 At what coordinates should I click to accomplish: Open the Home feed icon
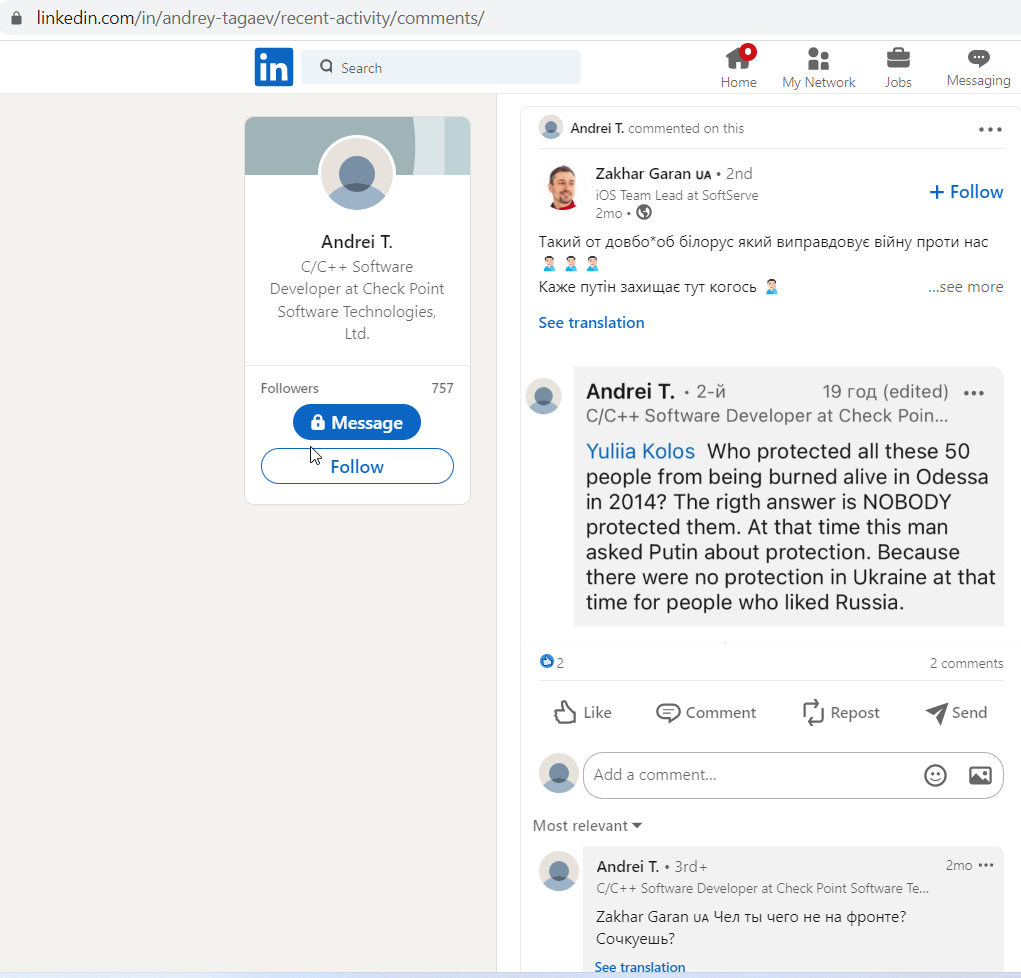click(738, 59)
